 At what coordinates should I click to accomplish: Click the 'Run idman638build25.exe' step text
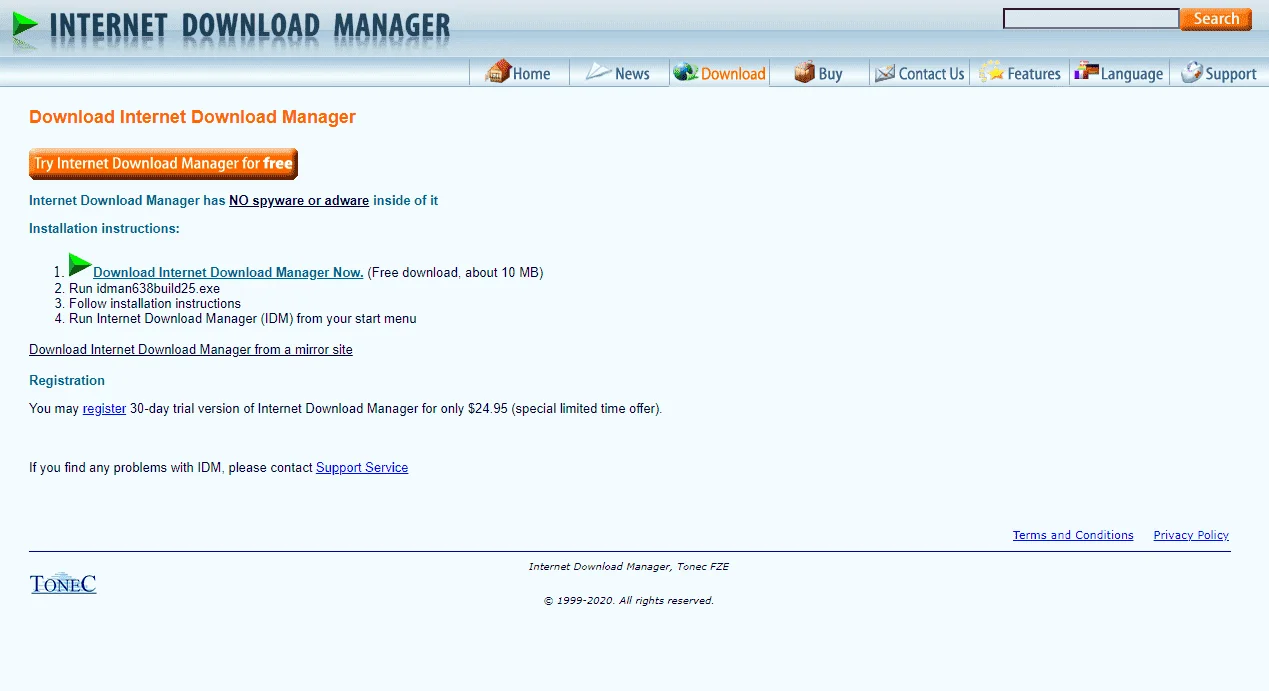pos(144,288)
